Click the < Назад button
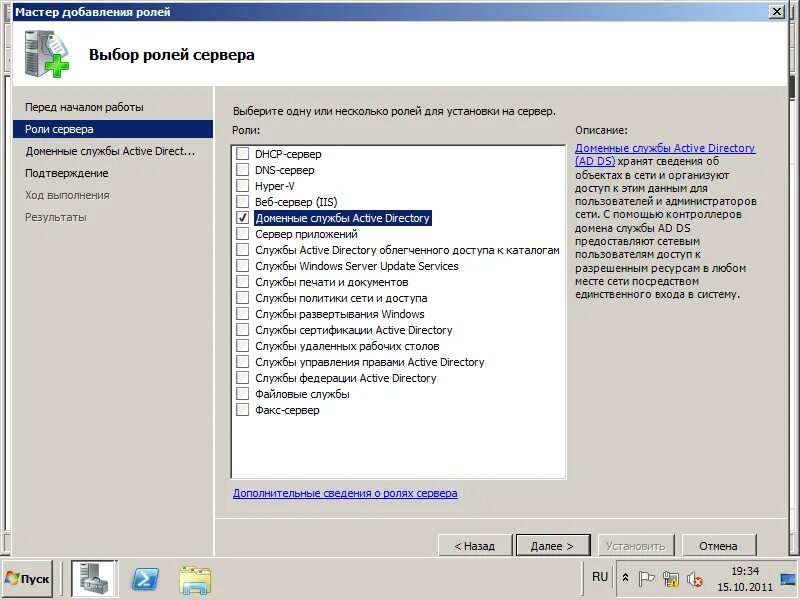This screenshot has height=600, width=800. tap(474, 545)
